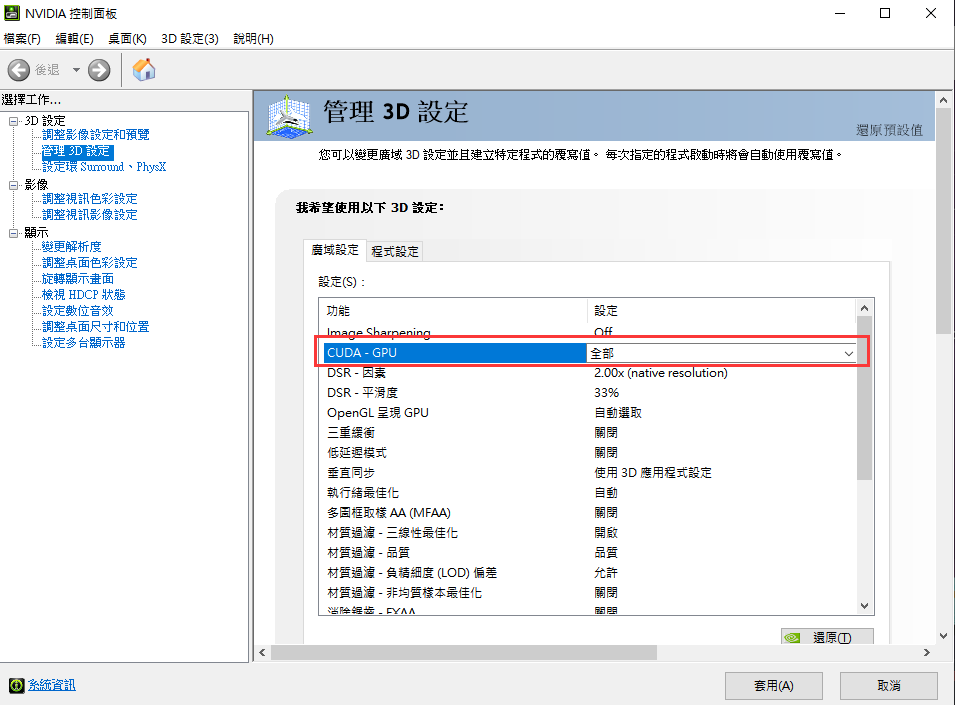
Task: Select the 執行緒最佳化 row
Action: (x=588, y=493)
